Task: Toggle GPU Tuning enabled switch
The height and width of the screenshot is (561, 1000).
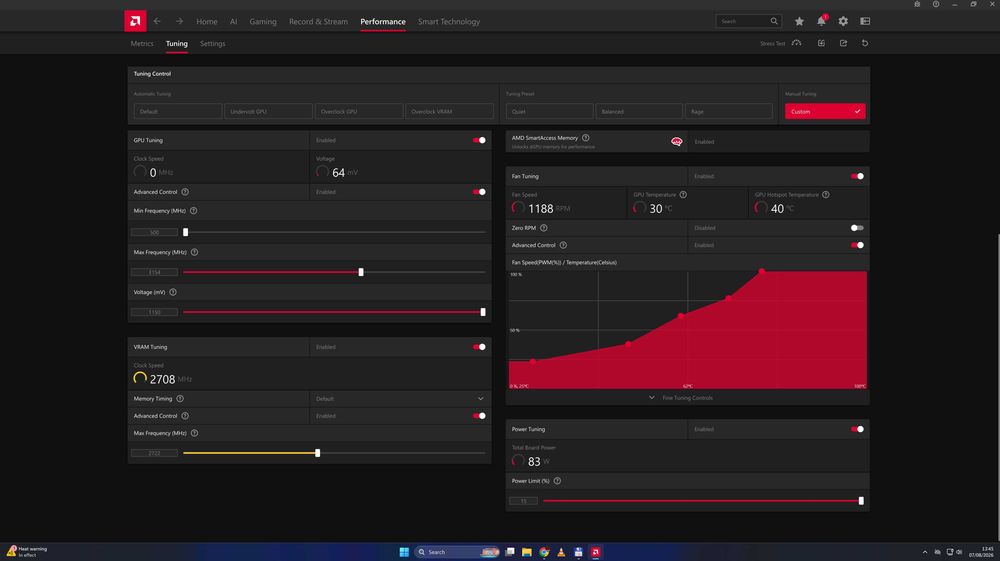Action: coord(479,140)
